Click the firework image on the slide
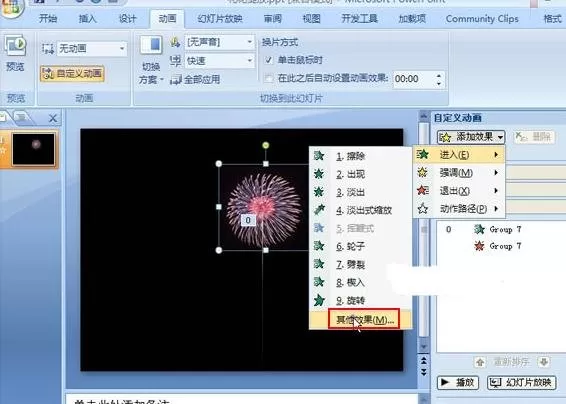This screenshot has width=566, height=404. click(264, 208)
